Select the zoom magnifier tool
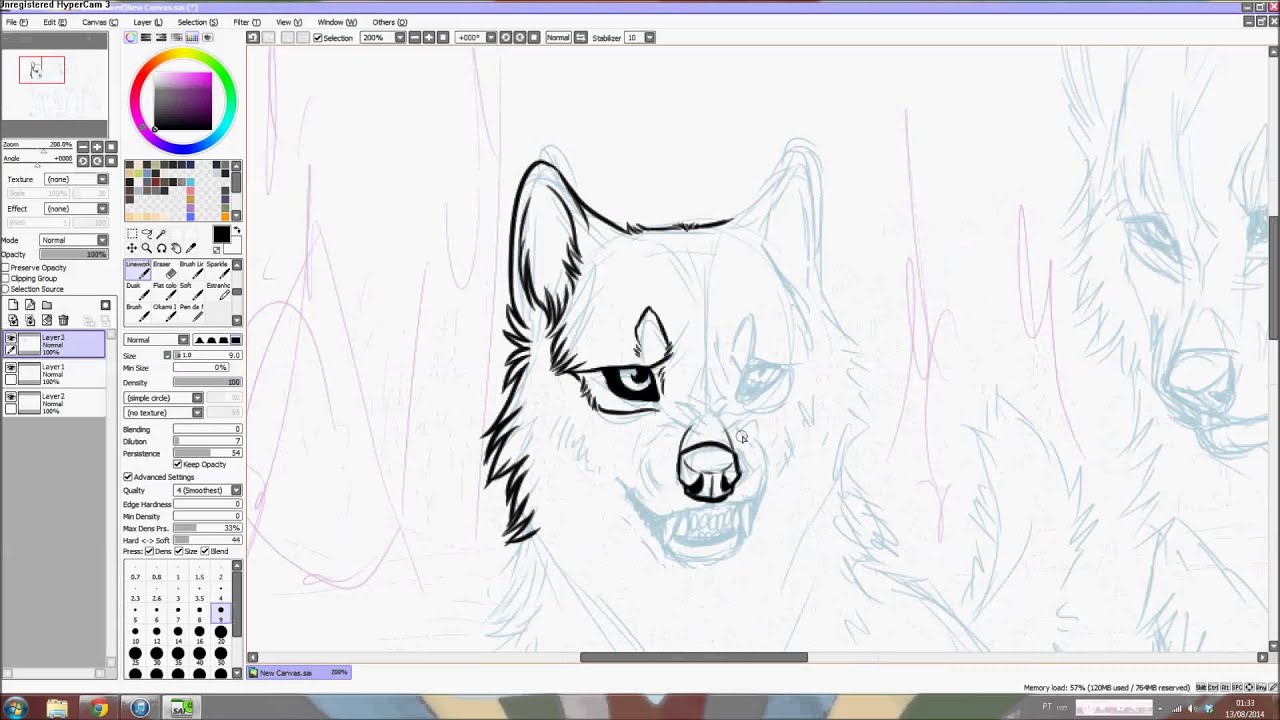 point(147,248)
